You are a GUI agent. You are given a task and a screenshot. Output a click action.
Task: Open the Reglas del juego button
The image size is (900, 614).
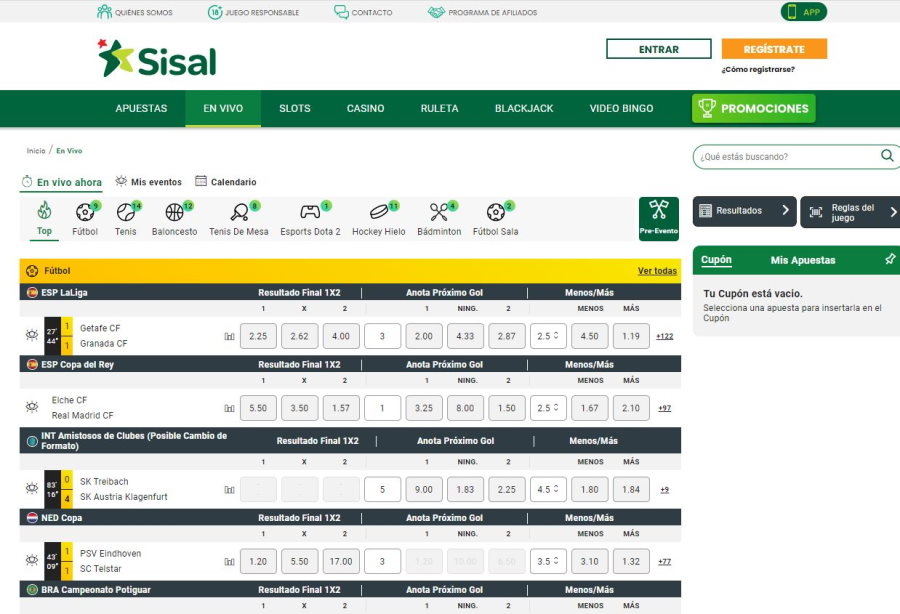(850, 212)
